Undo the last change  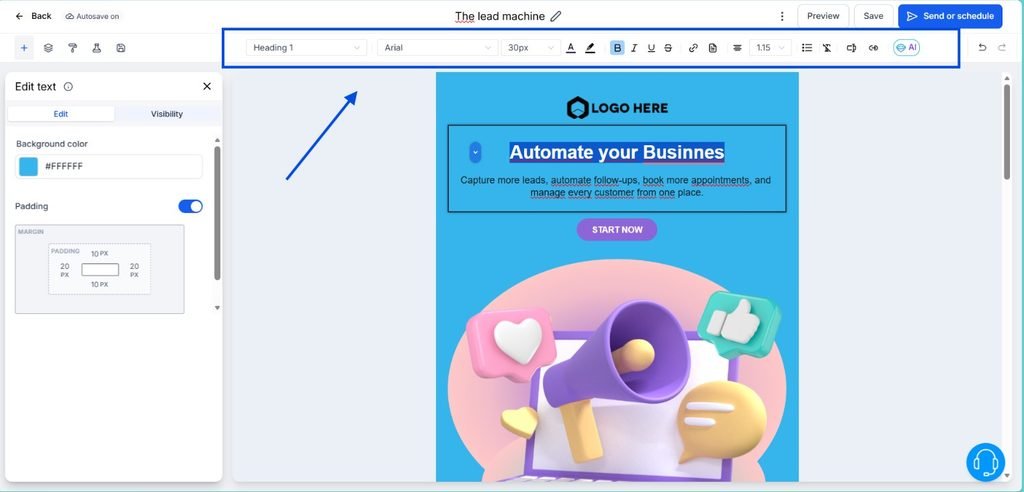coord(982,48)
